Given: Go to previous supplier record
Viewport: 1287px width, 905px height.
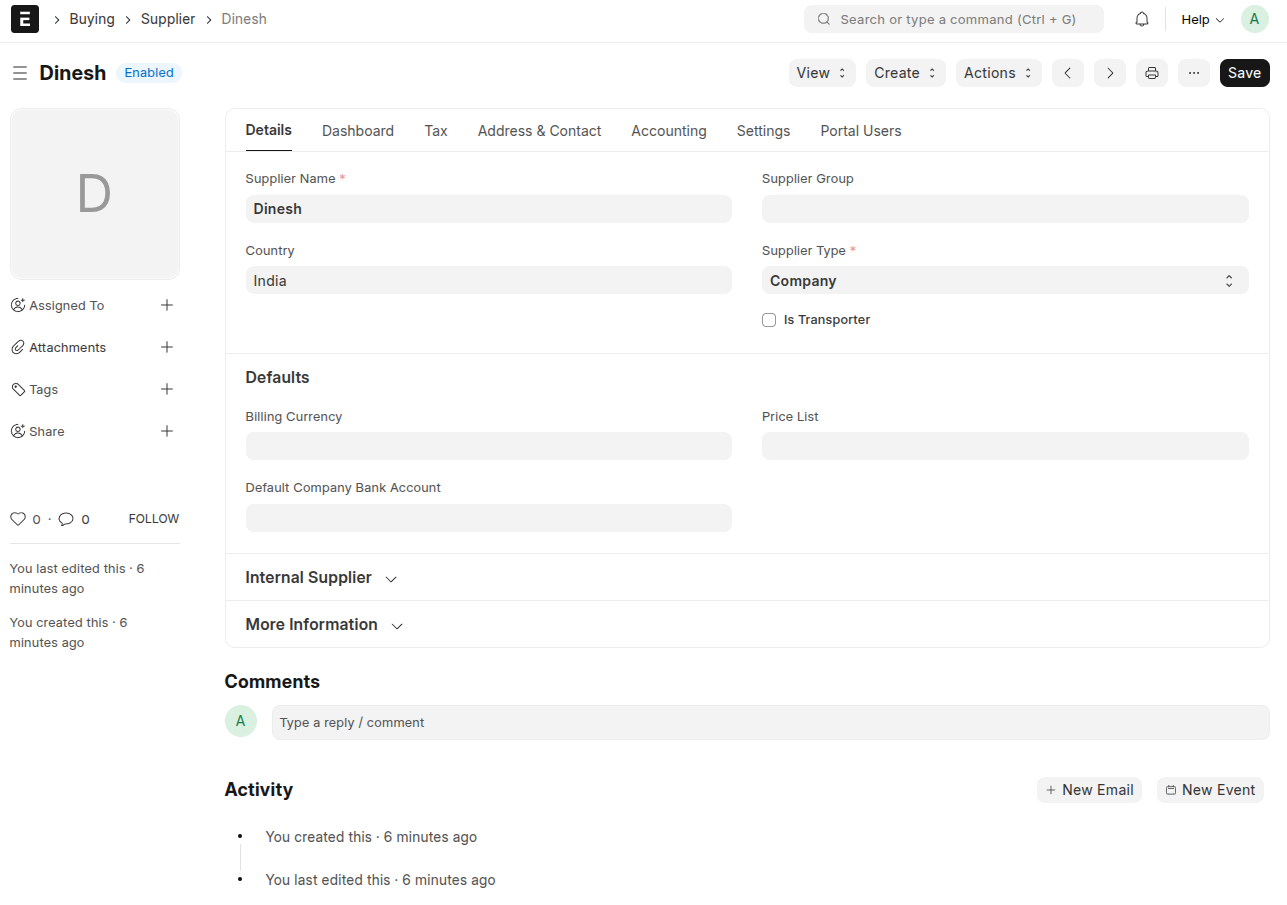Looking at the screenshot, I should click(1068, 73).
